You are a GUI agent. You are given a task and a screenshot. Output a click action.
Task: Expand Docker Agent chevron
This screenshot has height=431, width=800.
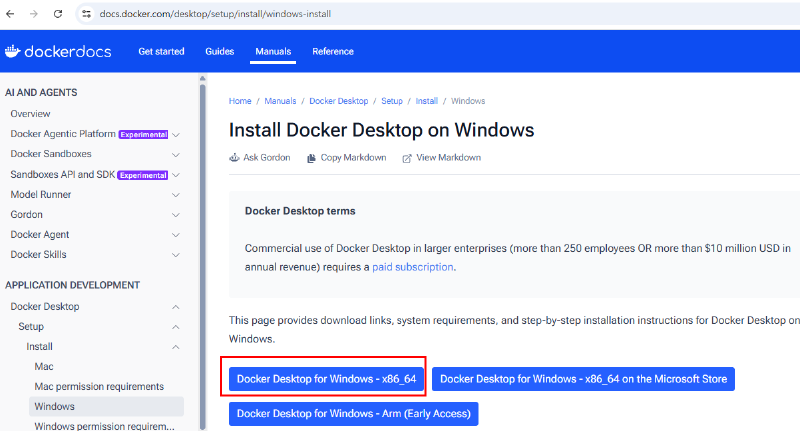176,235
